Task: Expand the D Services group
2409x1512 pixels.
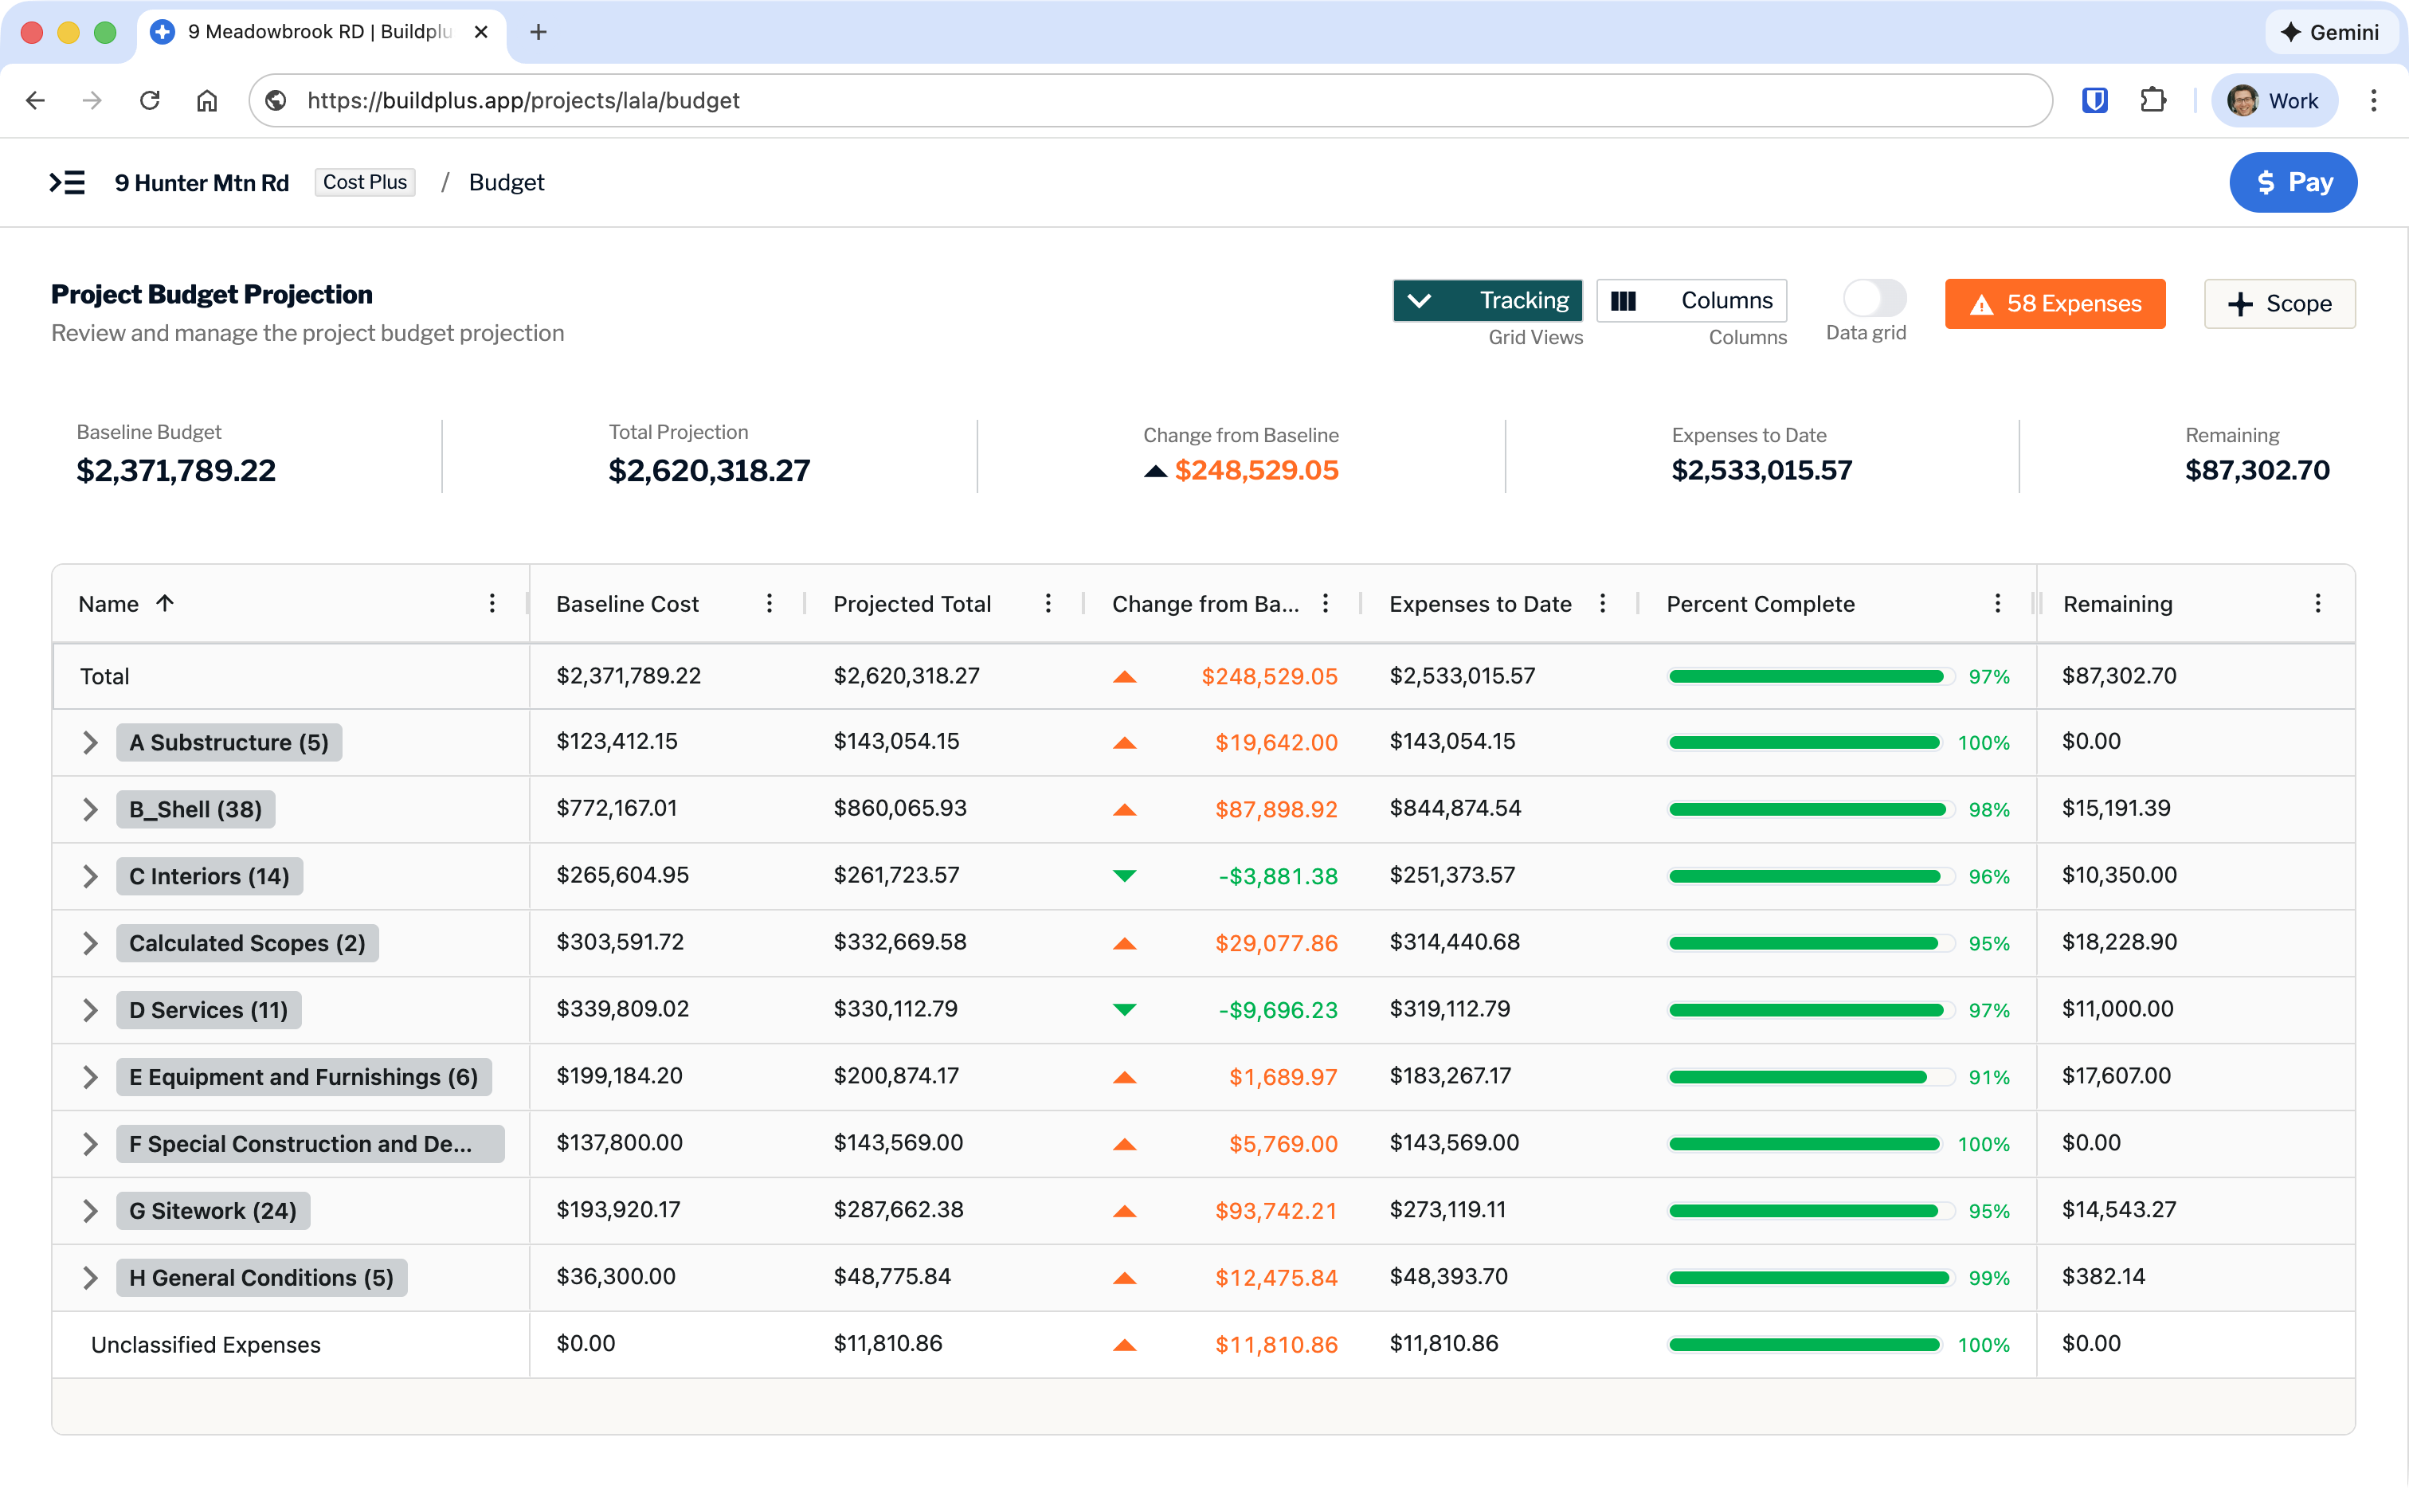Action: (x=90, y=1010)
